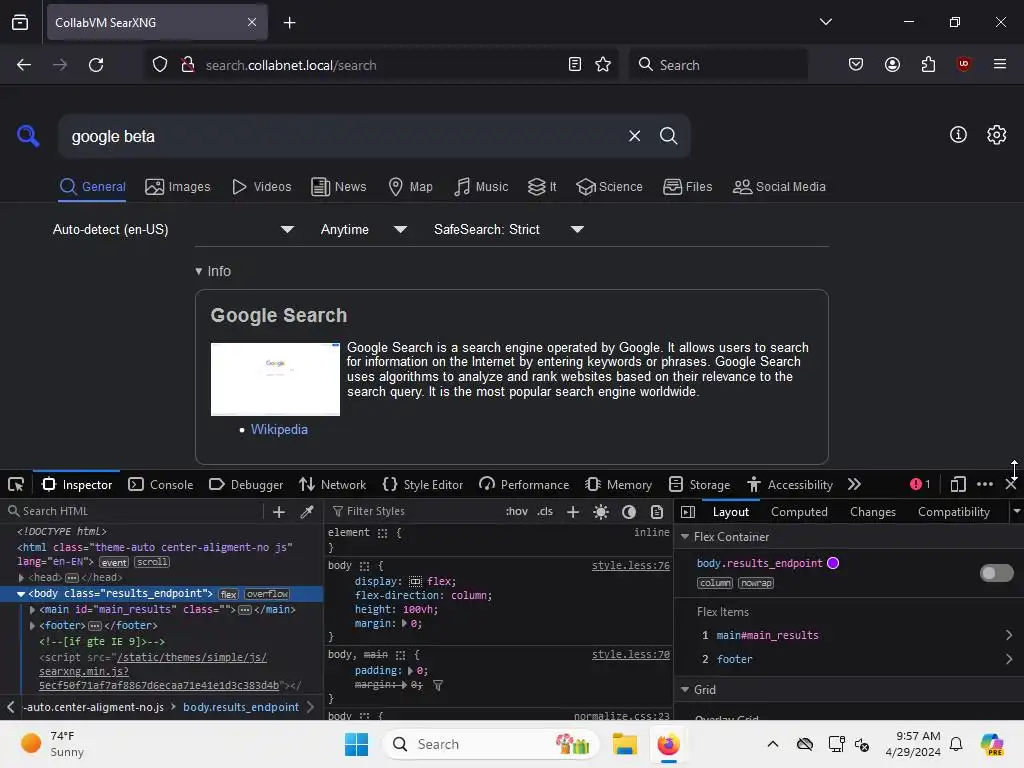The width and height of the screenshot is (1024, 768).
Task: Click the body.results_endpoint purple color swatch
Action: pyautogui.click(x=833, y=563)
